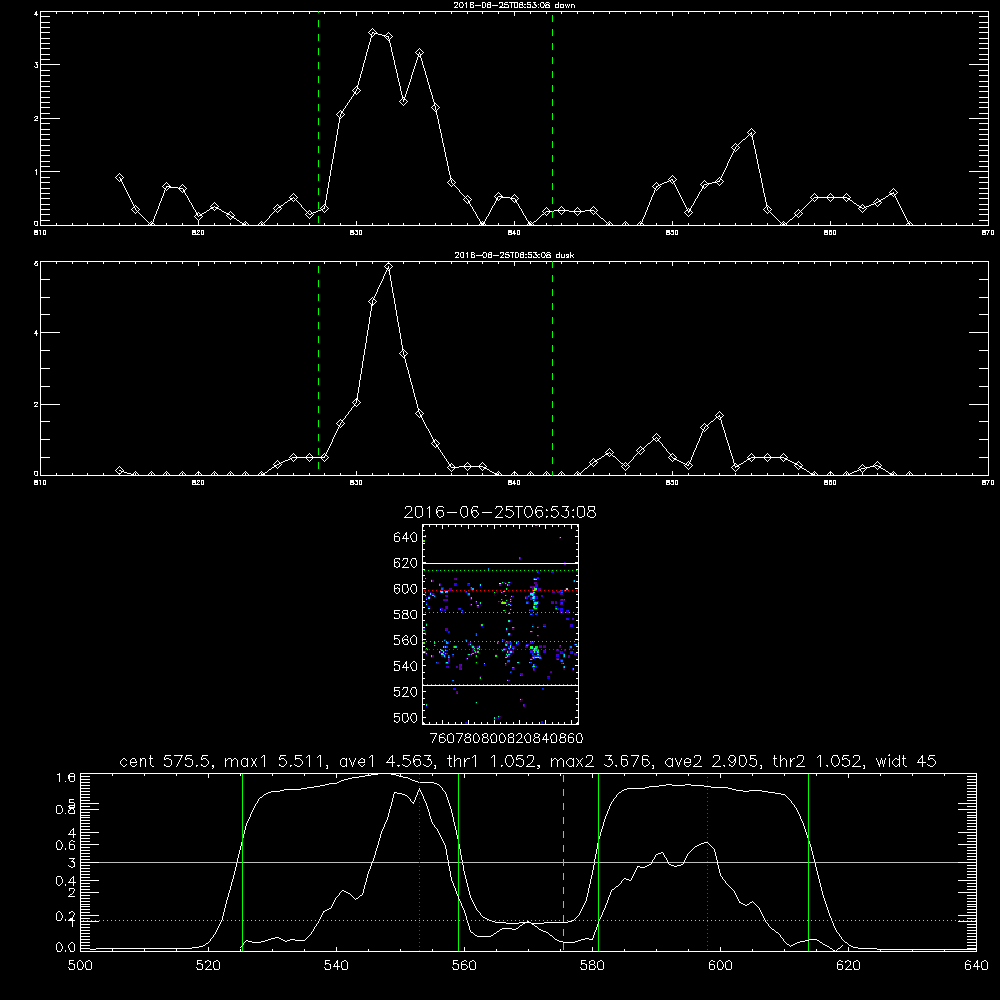This screenshot has width=1000, height=1000.
Task: Click bottom plot x-axis label 500
Action: (80, 965)
